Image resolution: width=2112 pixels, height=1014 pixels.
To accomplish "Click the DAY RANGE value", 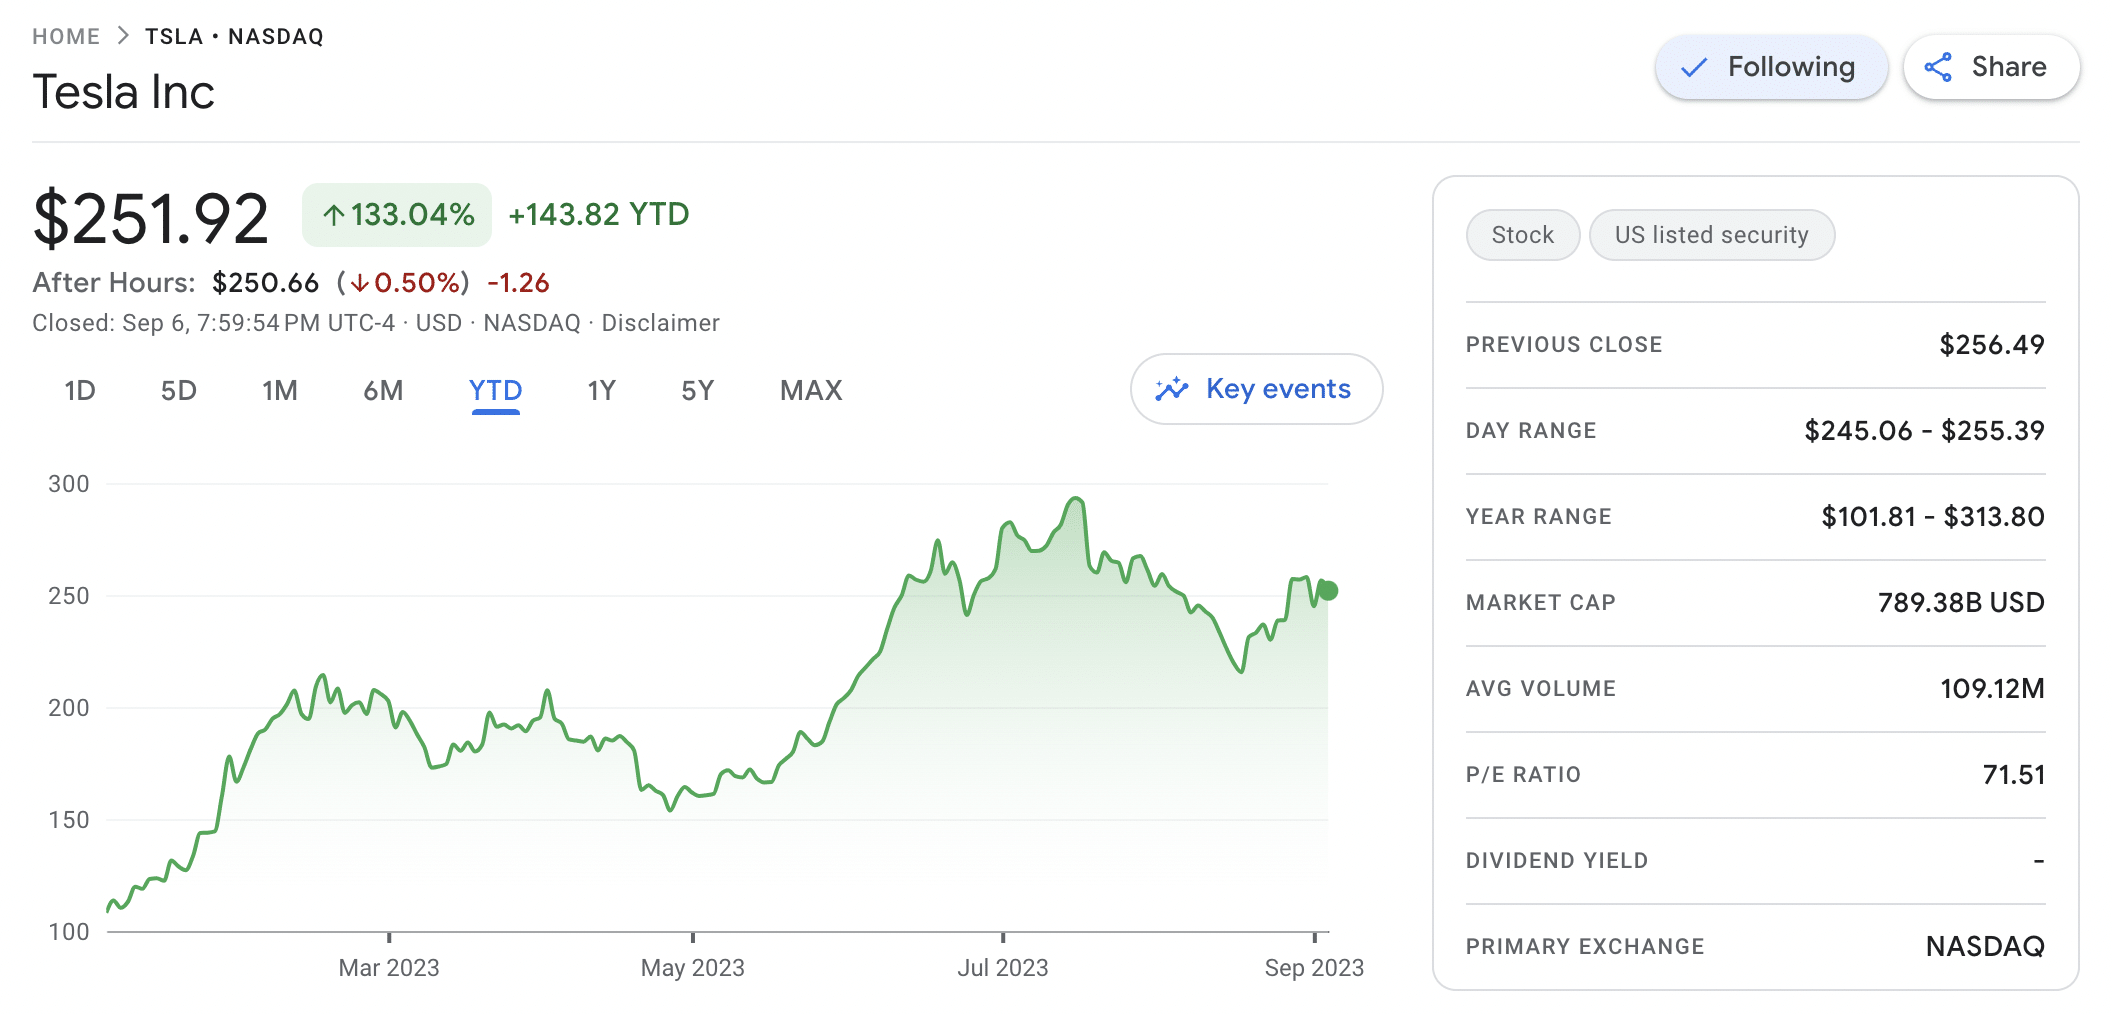I will point(1925,431).
